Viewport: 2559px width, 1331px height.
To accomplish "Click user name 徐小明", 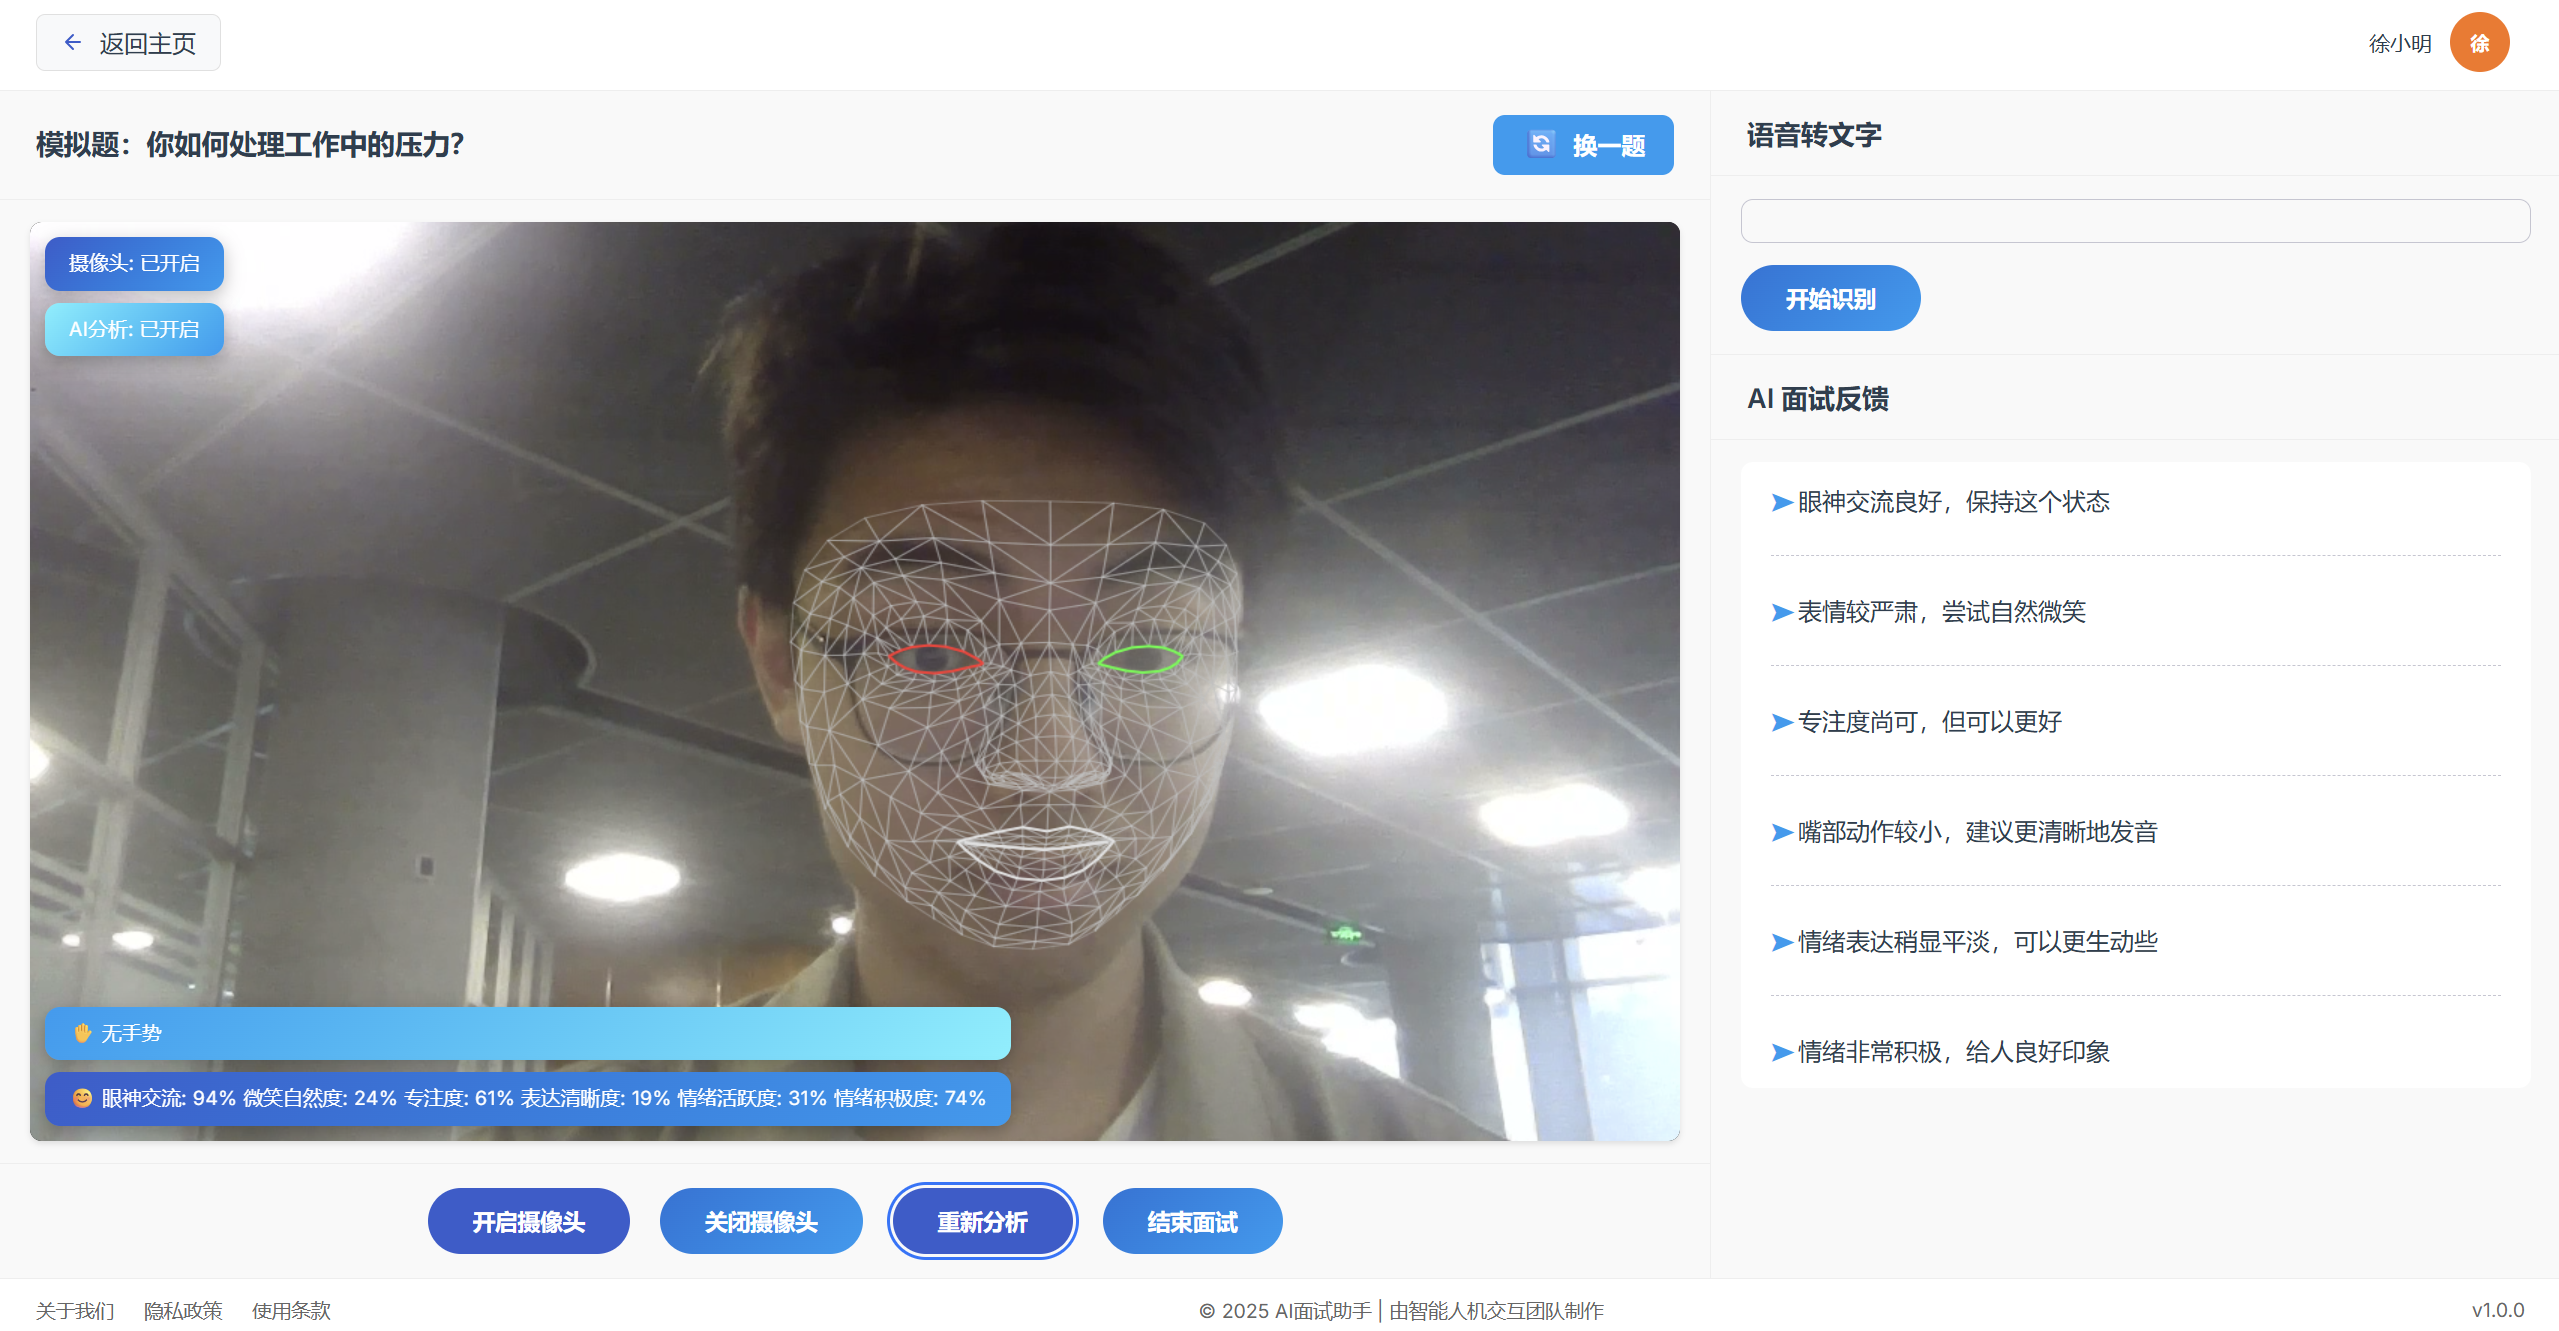I will tap(2399, 43).
